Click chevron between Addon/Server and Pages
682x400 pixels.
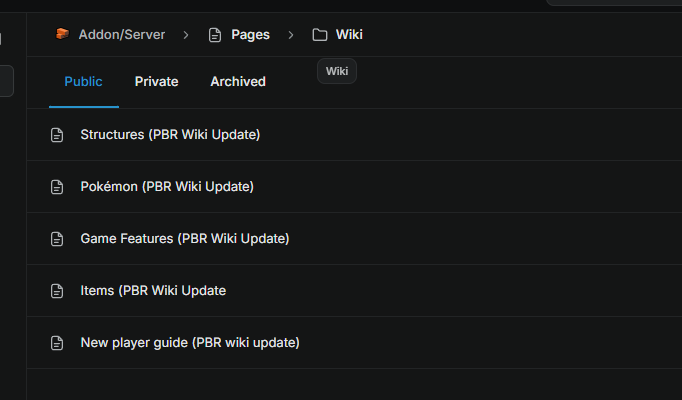coord(186,35)
